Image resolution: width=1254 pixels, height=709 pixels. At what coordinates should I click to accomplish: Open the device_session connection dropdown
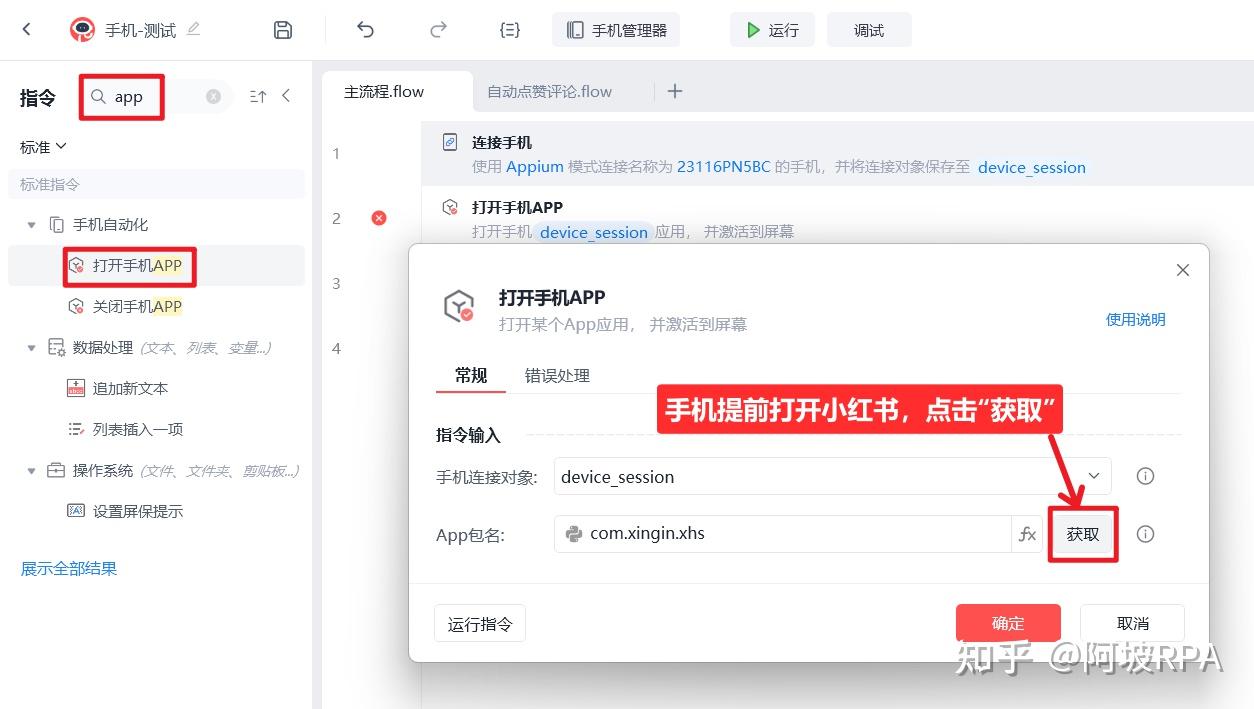coord(1093,476)
